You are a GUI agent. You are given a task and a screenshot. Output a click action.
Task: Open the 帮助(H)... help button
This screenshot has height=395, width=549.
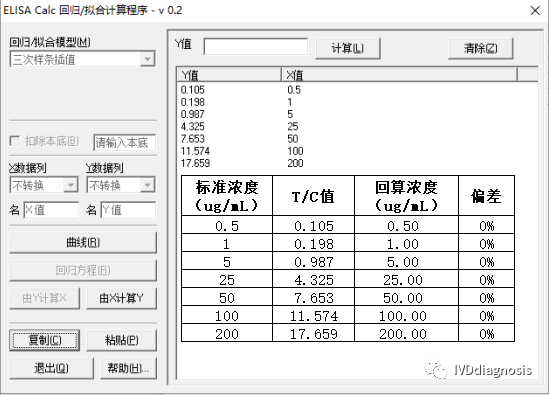pos(128,368)
